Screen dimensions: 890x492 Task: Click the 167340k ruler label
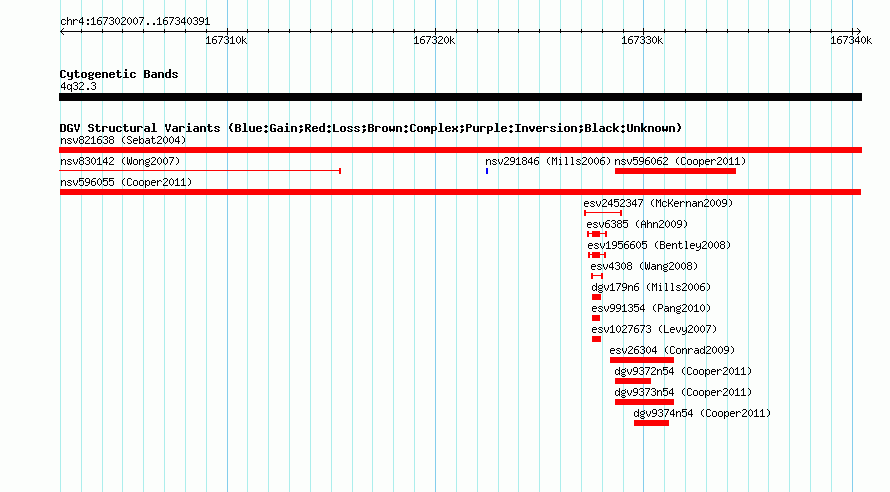[851, 40]
